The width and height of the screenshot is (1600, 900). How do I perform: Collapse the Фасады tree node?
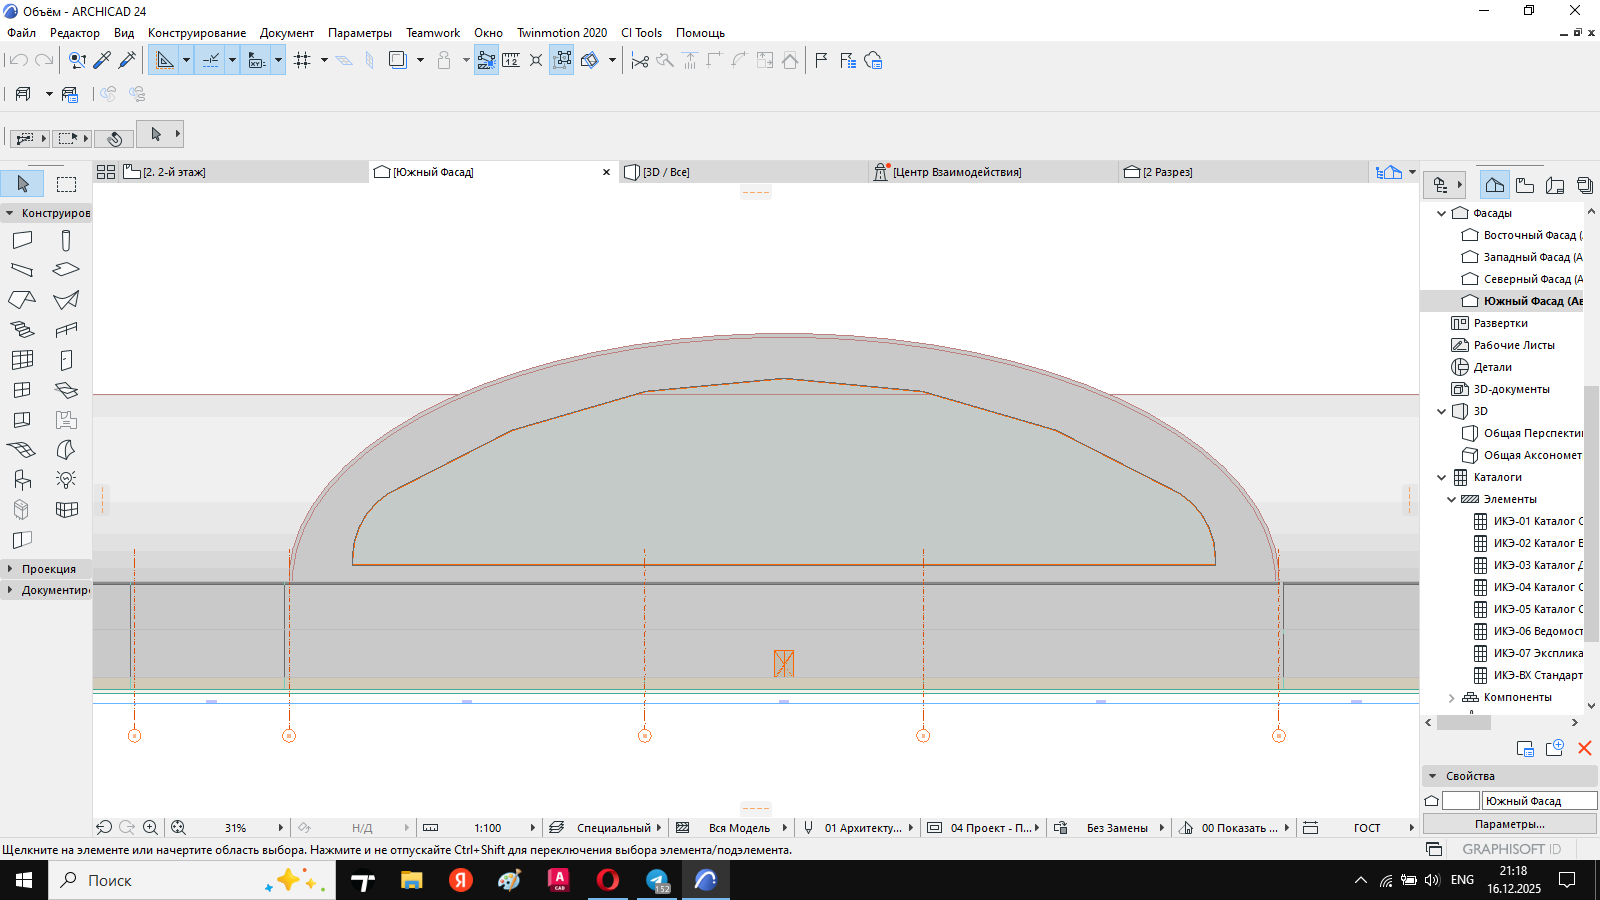tap(1441, 213)
